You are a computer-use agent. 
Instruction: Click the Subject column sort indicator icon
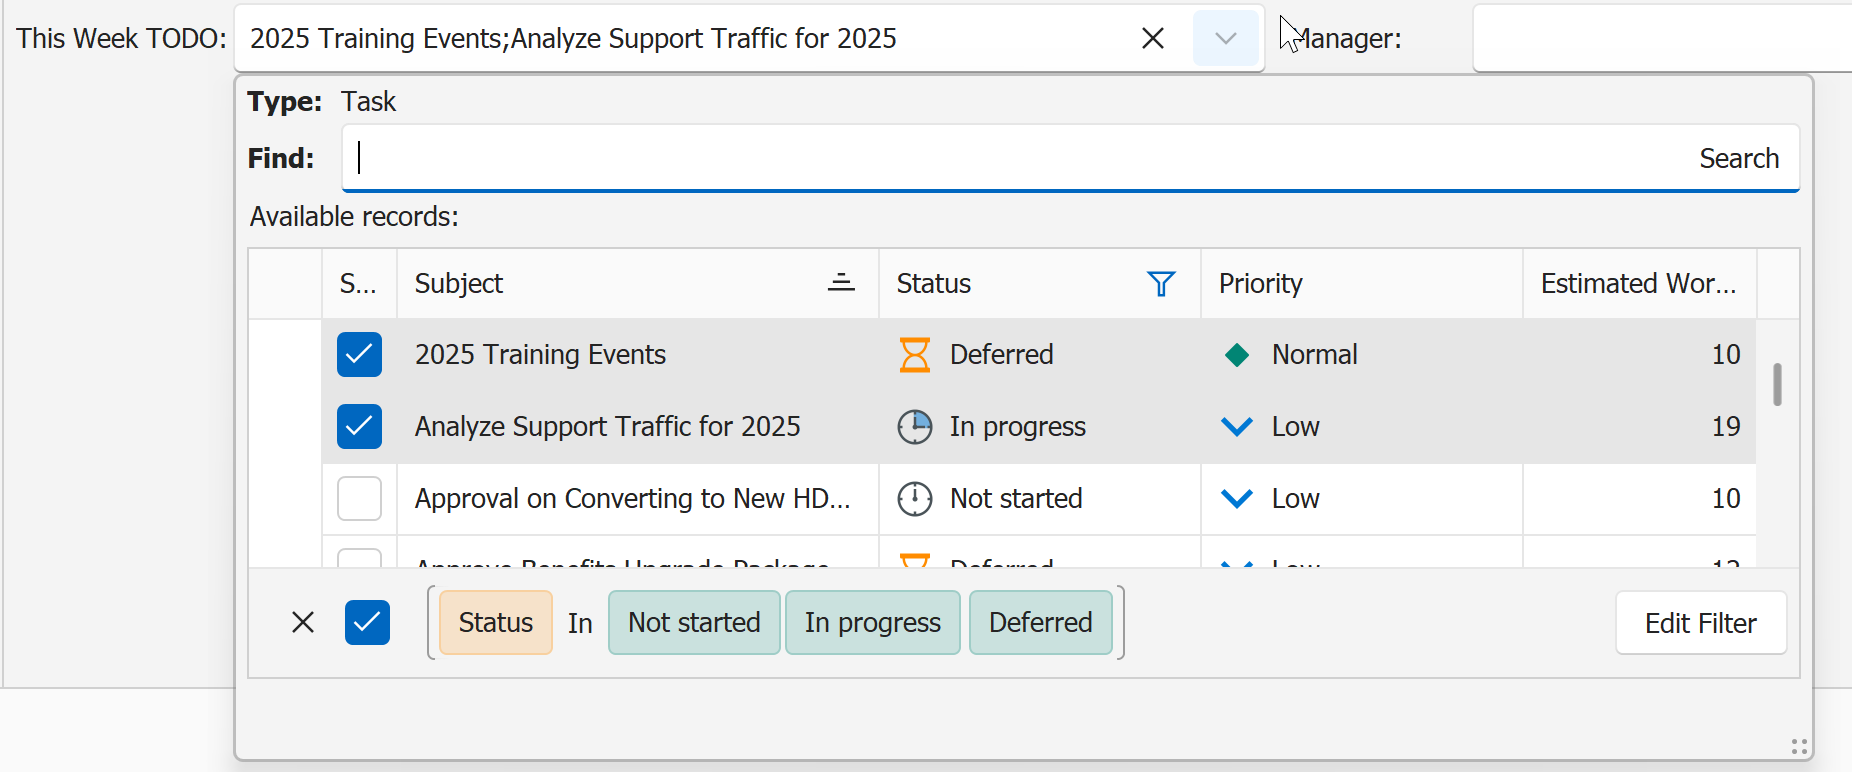(841, 284)
